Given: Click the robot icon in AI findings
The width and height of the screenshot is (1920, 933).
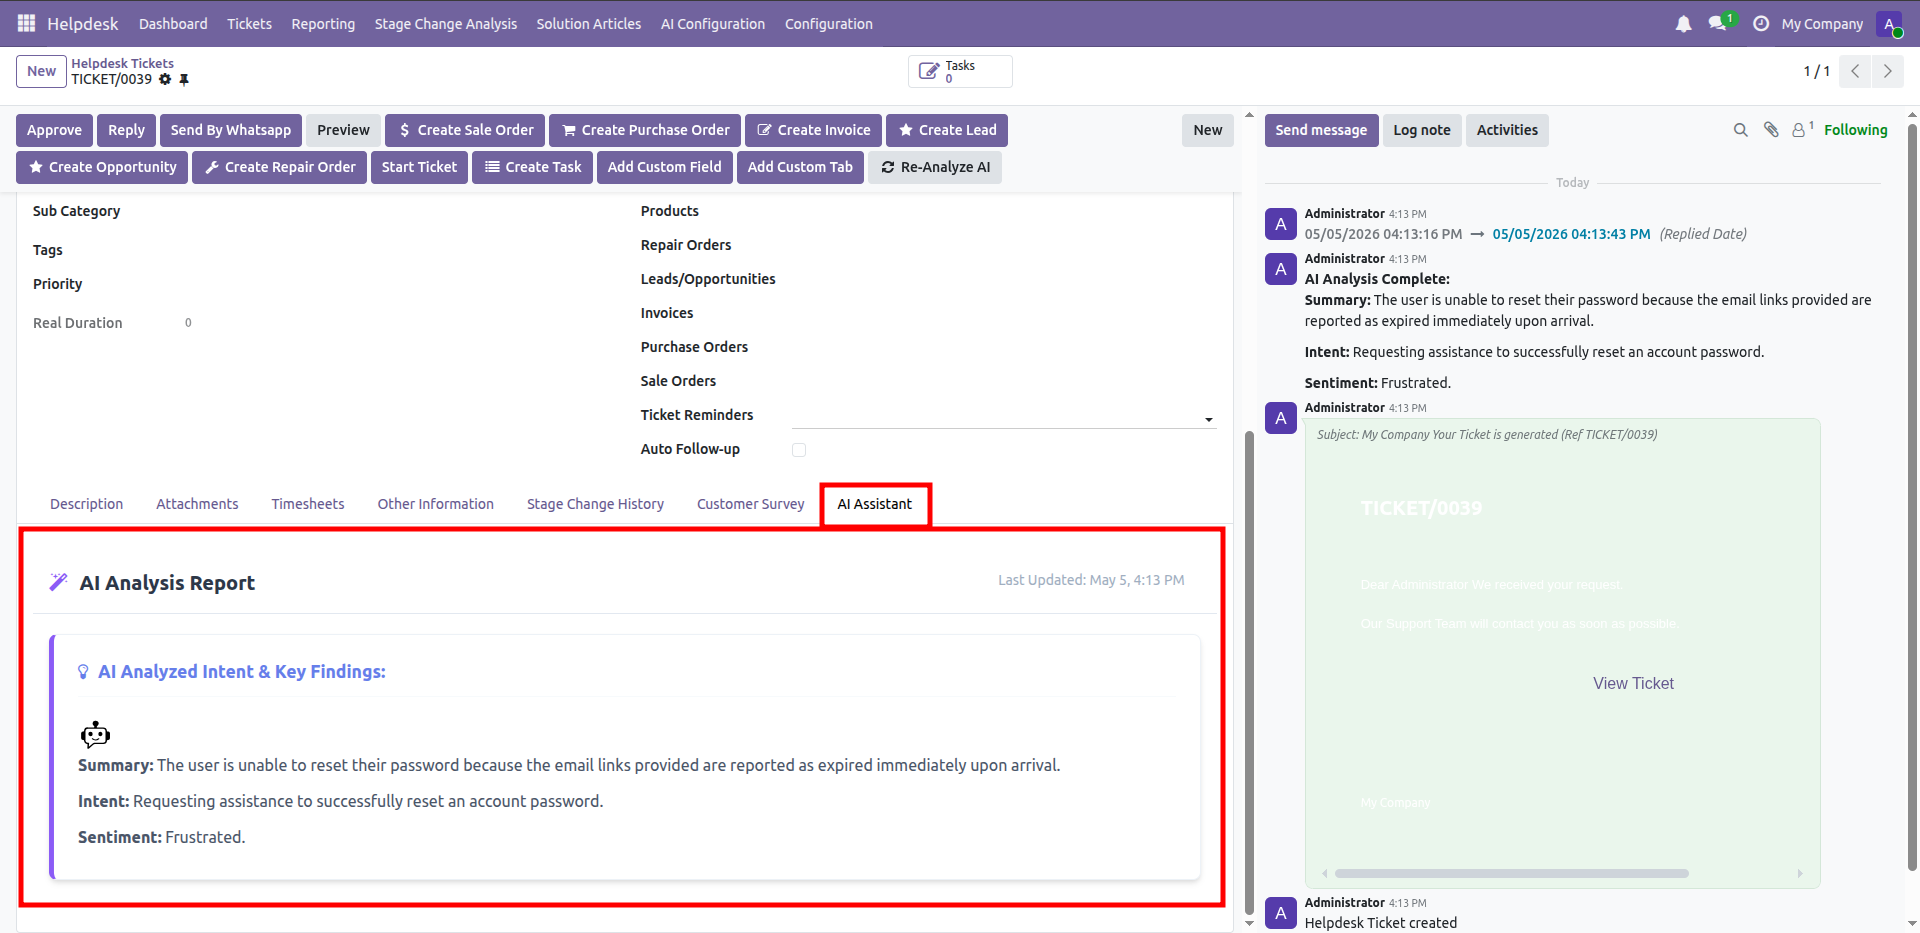Looking at the screenshot, I should (x=95, y=735).
